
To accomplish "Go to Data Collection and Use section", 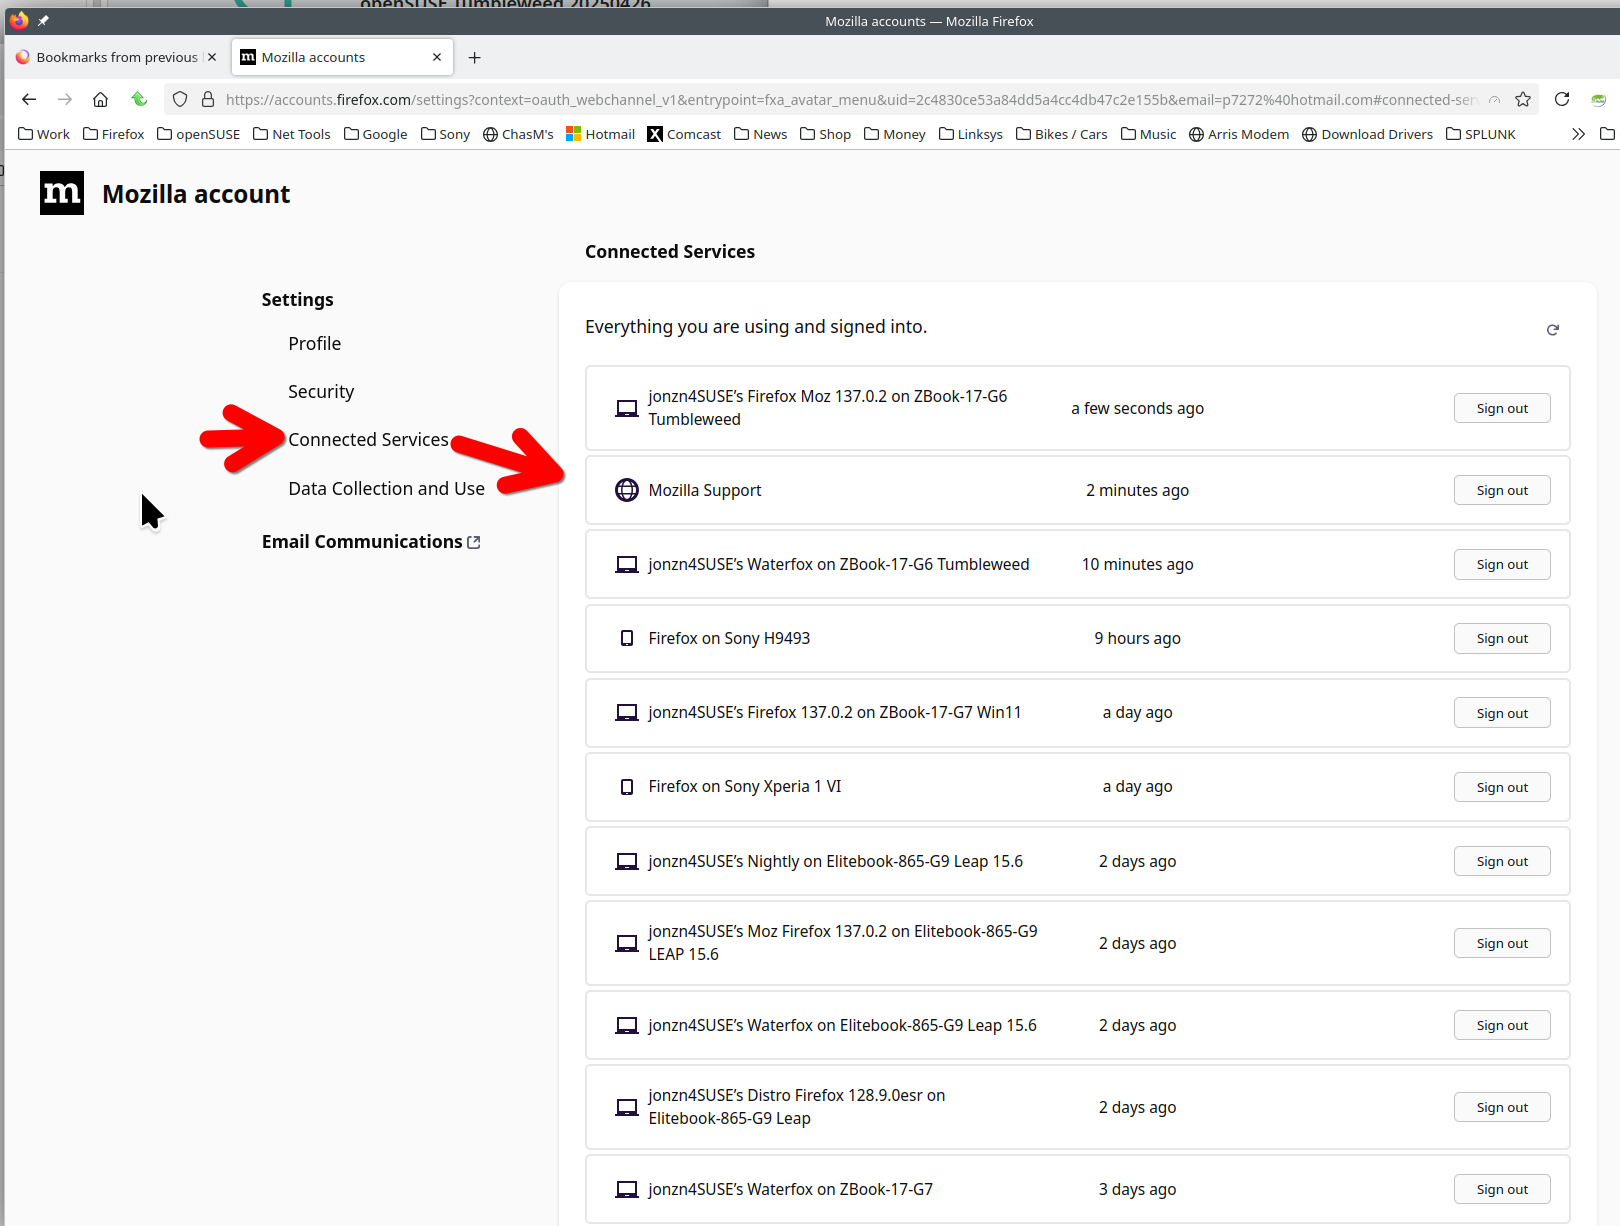I will 386,488.
